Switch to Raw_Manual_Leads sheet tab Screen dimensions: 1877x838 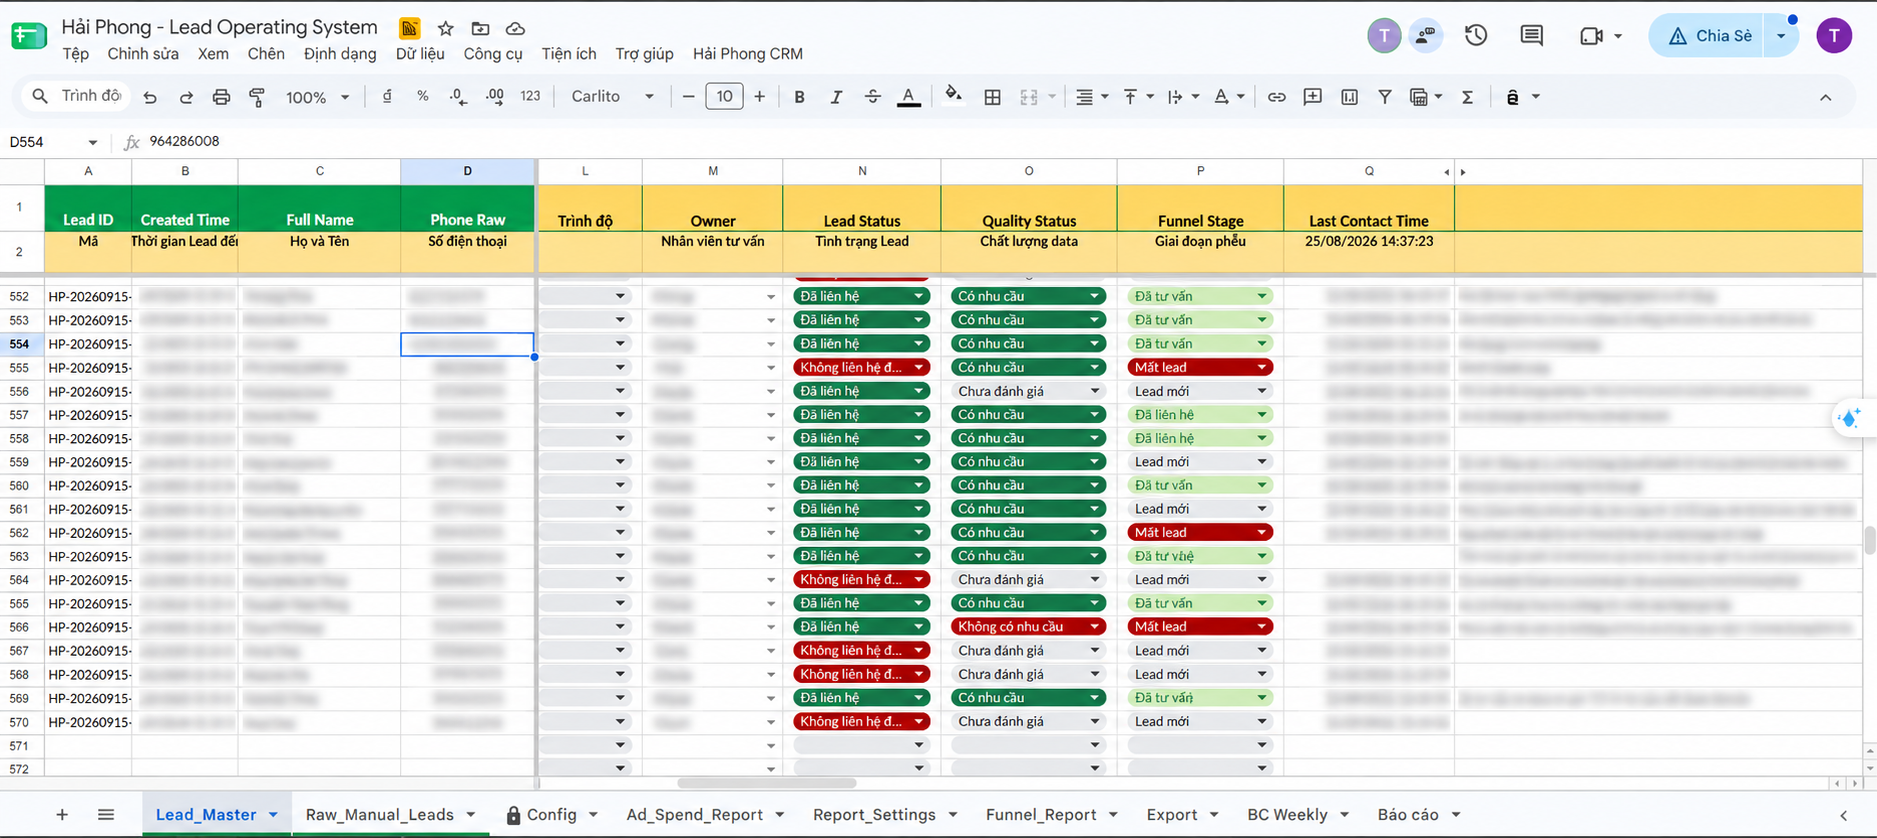pos(380,815)
